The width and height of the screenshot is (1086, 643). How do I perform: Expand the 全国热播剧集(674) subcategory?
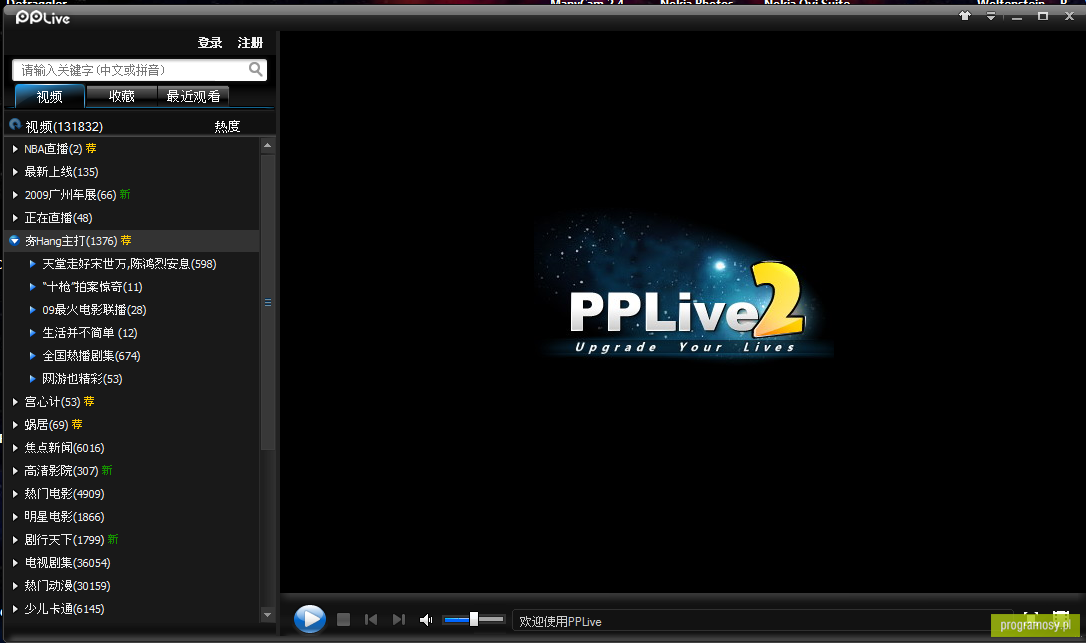click(33, 355)
